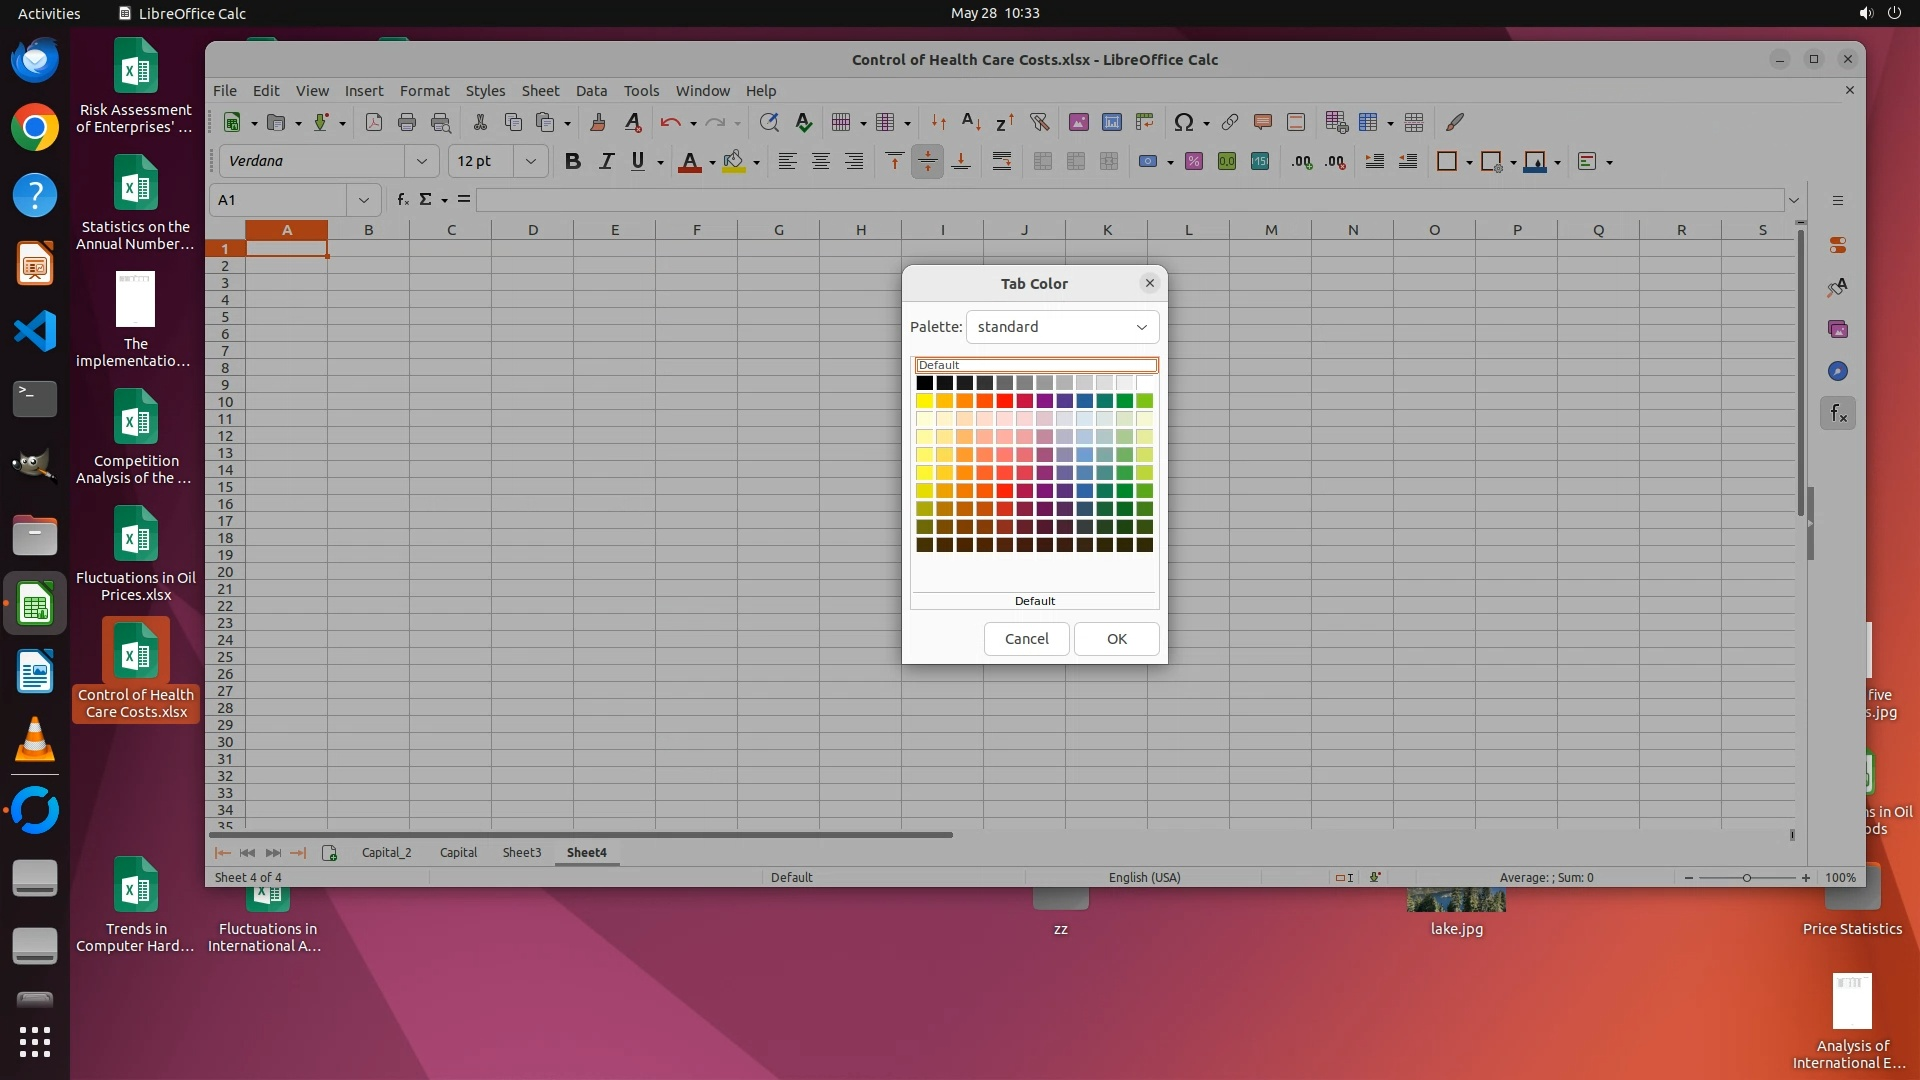Click the AutoFilter funnel icon
The width and height of the screenshot is (1920, 1080).
coord(1040,122)
